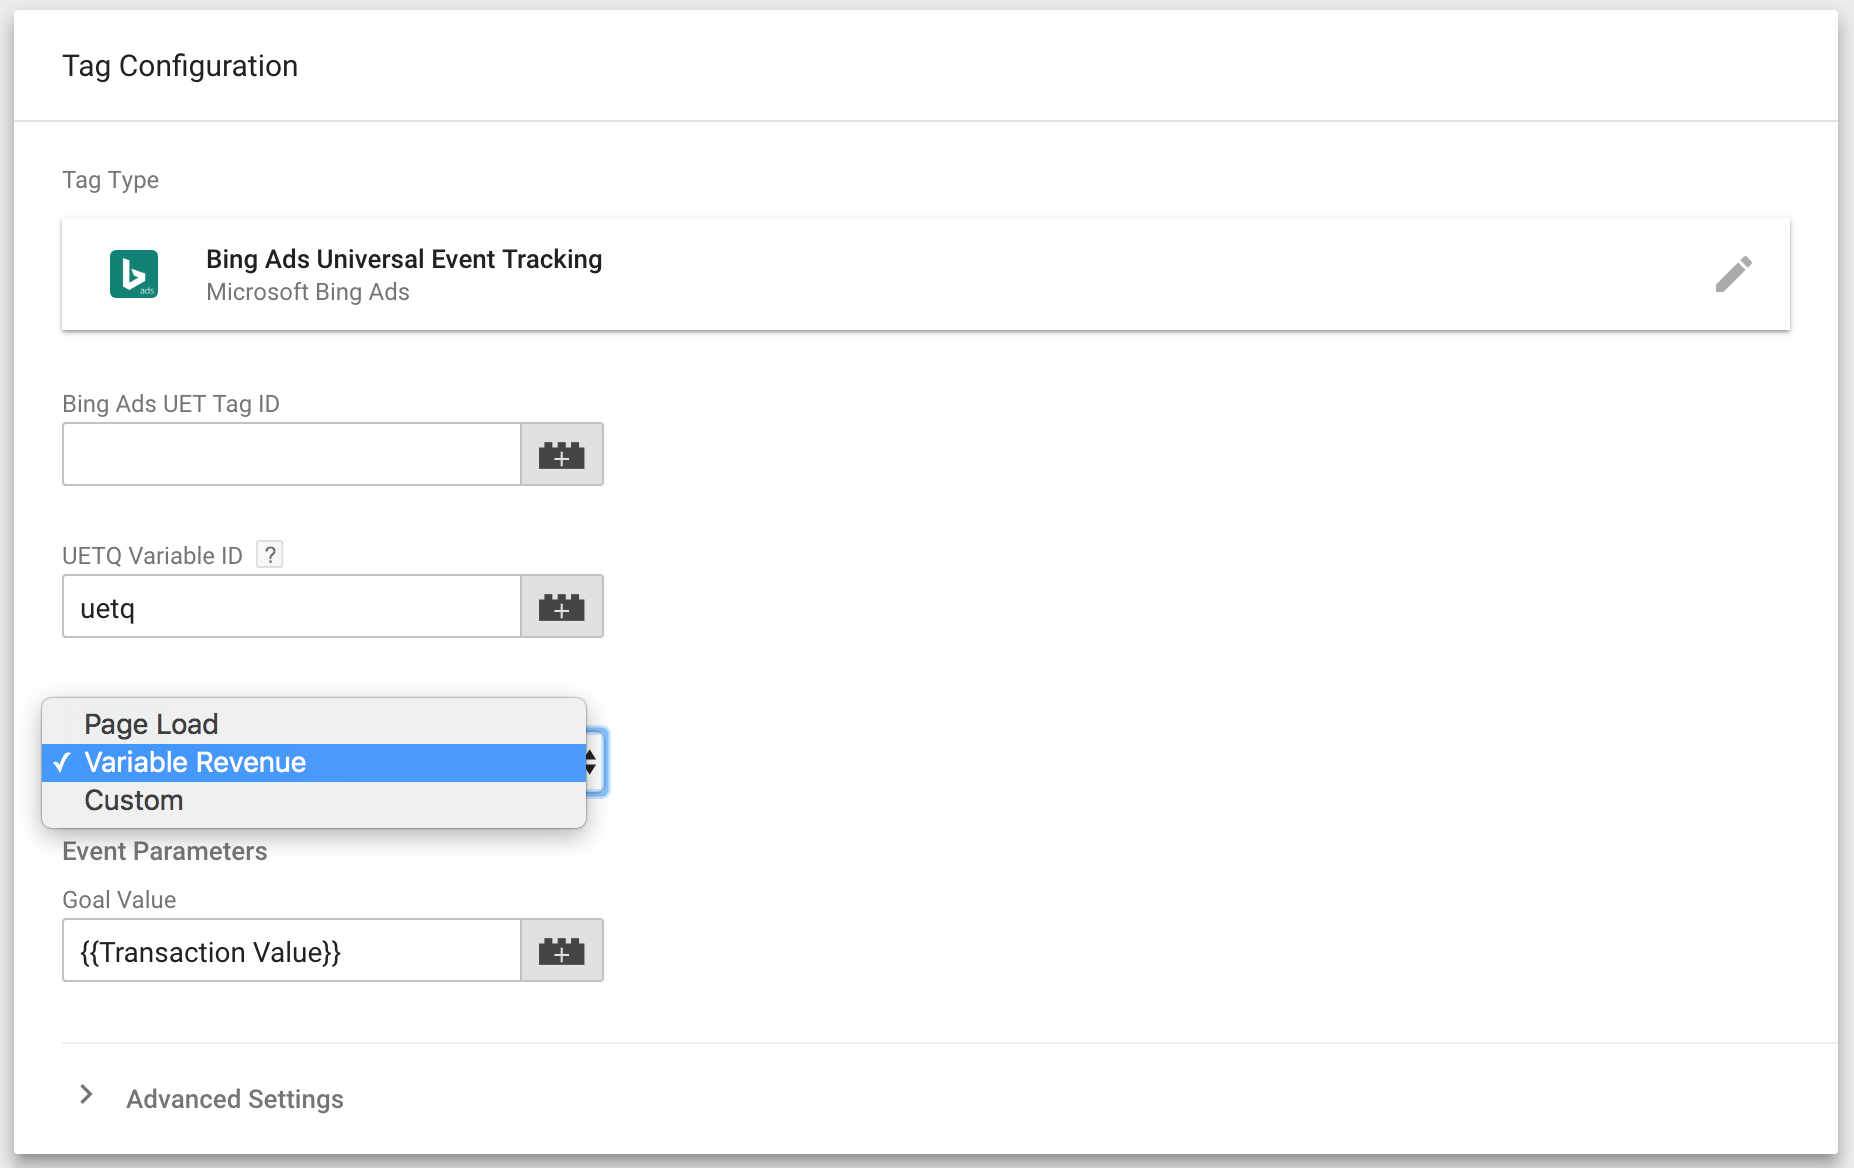Click the Goal Value field with Transaction Value
Image resolution: width=1854 pixels, height=1168 pixels.
pos(291,951)
